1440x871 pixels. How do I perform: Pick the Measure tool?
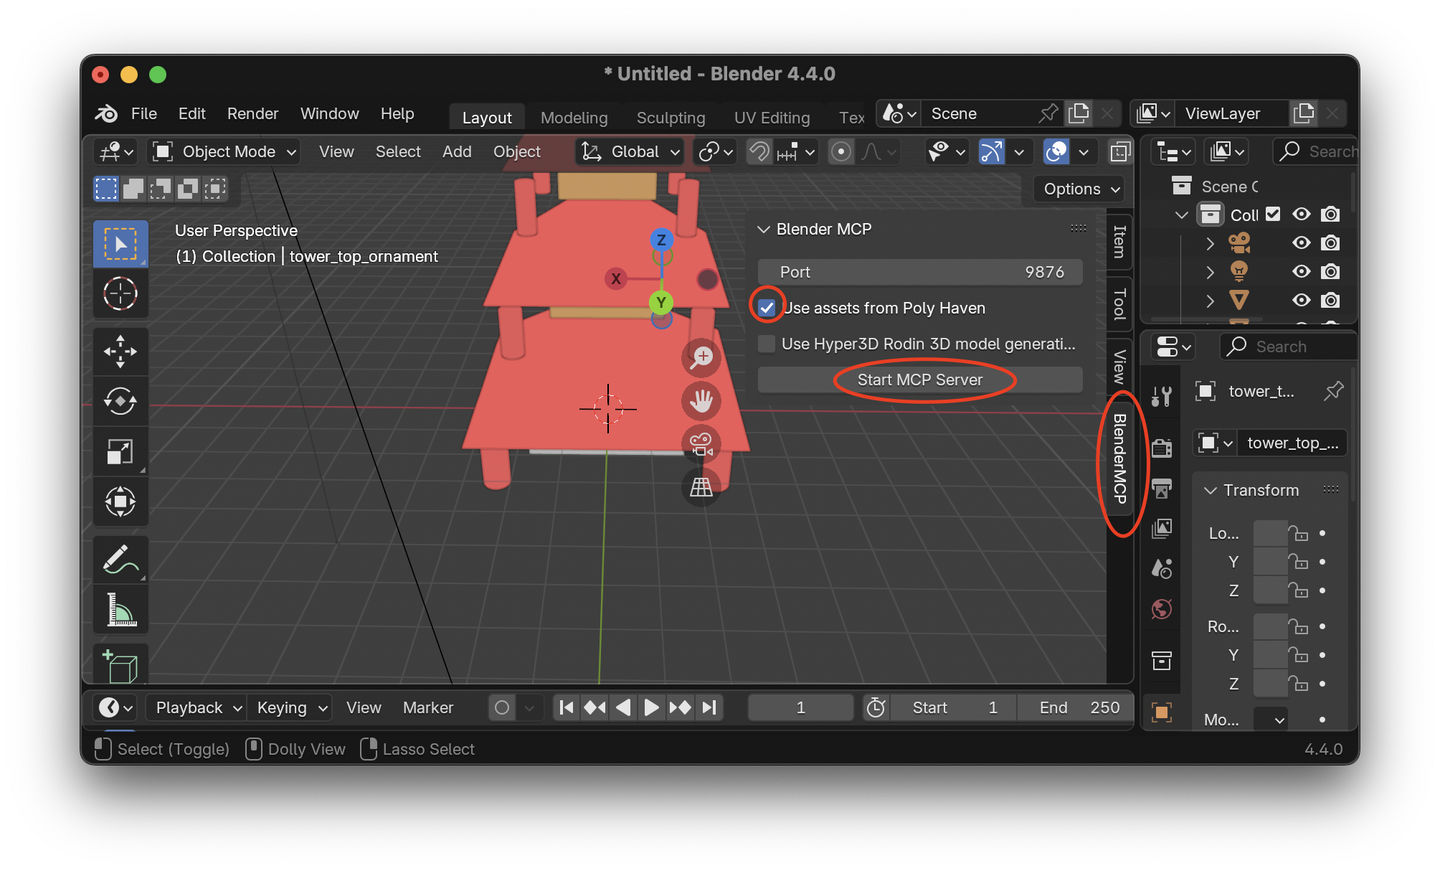(x=121, y=609)
